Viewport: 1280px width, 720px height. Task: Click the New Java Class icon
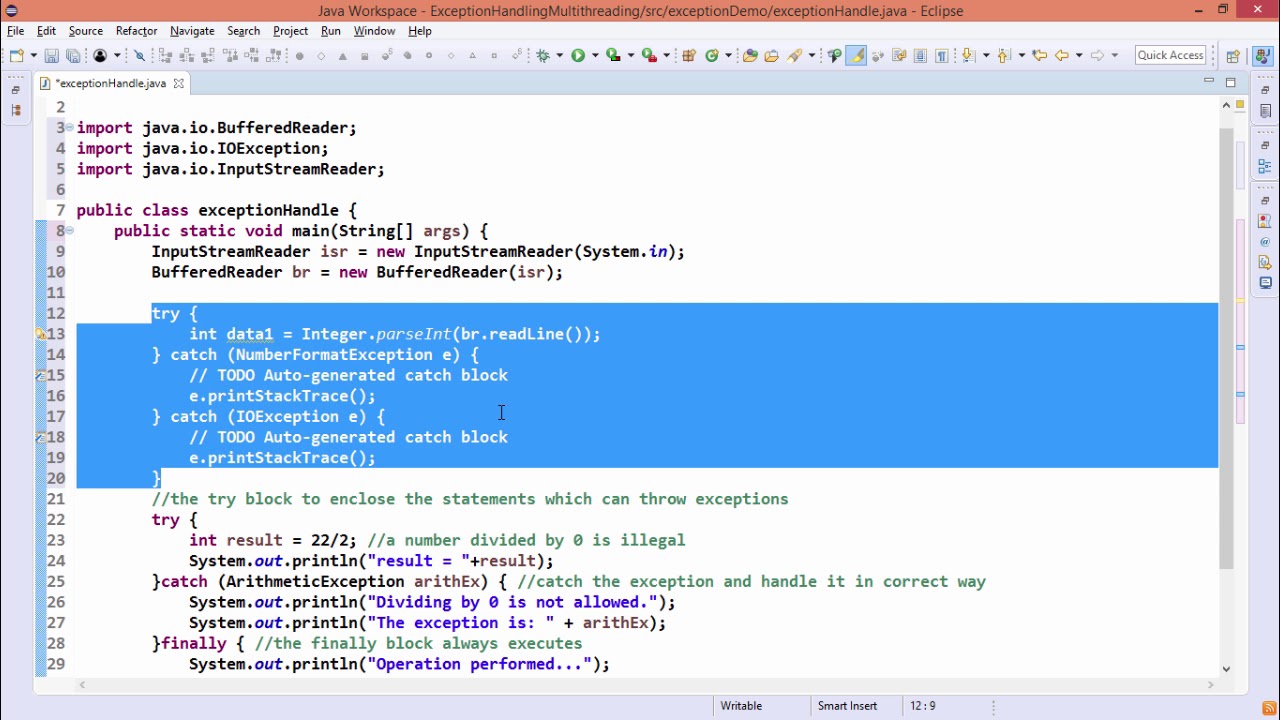712,56
